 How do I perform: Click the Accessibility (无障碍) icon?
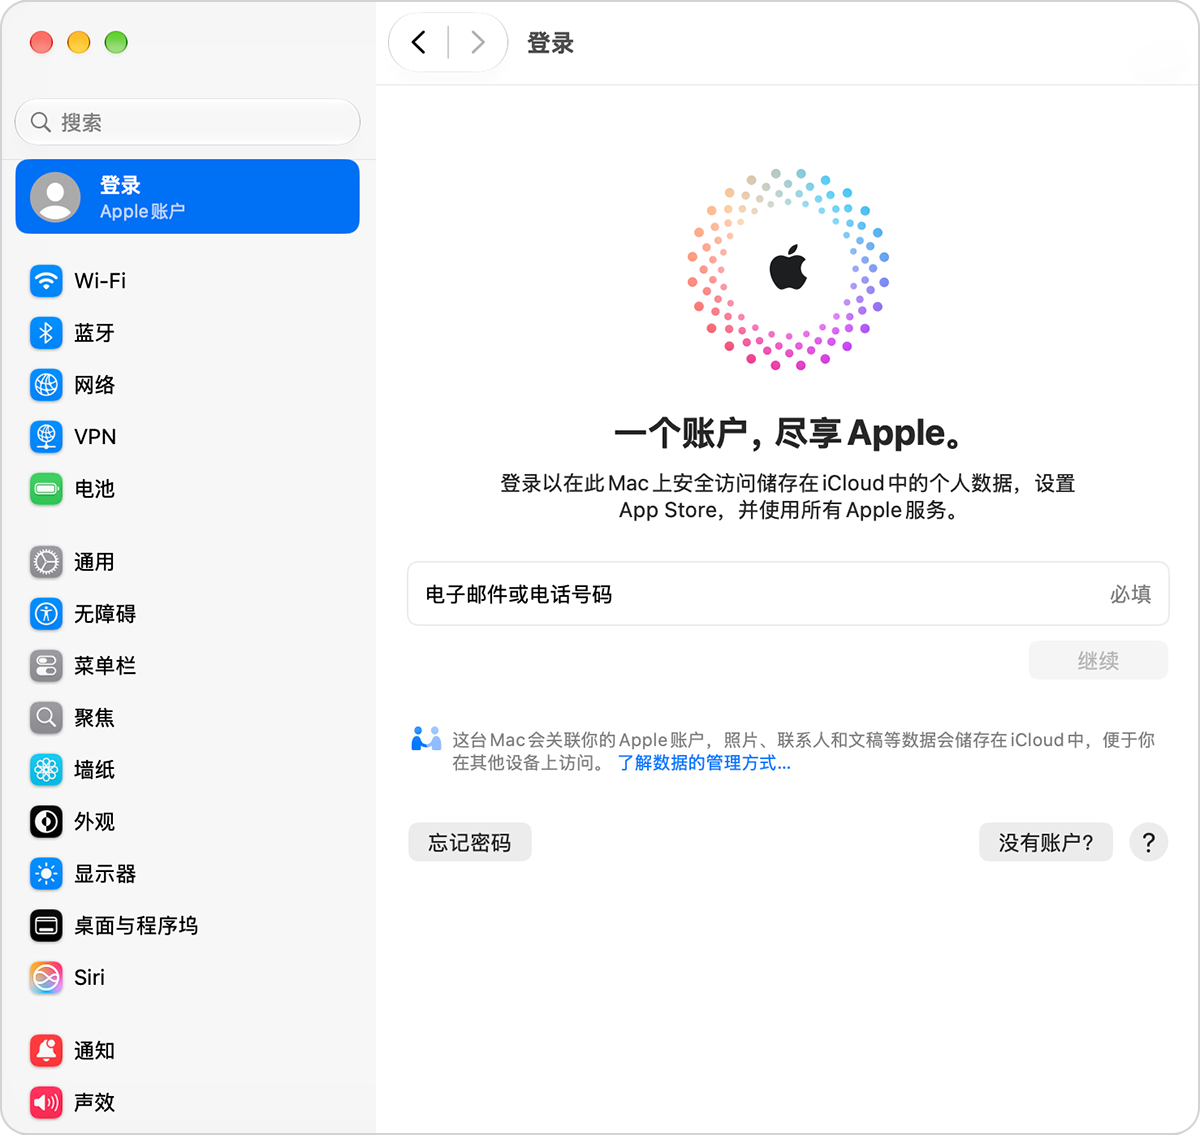(x=46, y=614)
